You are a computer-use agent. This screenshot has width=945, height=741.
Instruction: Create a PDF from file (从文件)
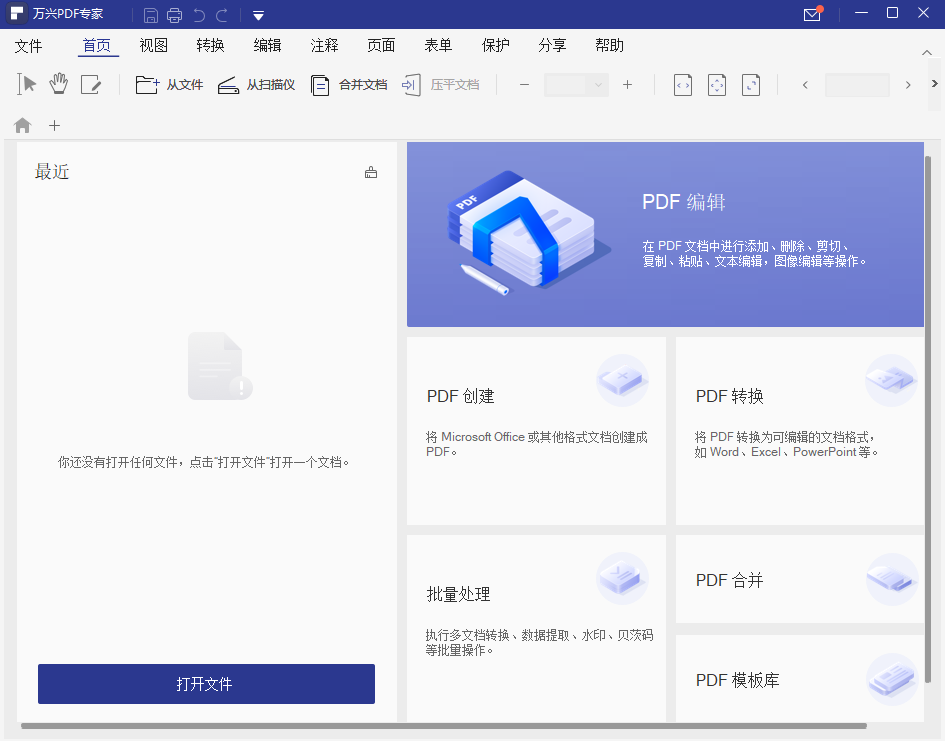(170, 85)
